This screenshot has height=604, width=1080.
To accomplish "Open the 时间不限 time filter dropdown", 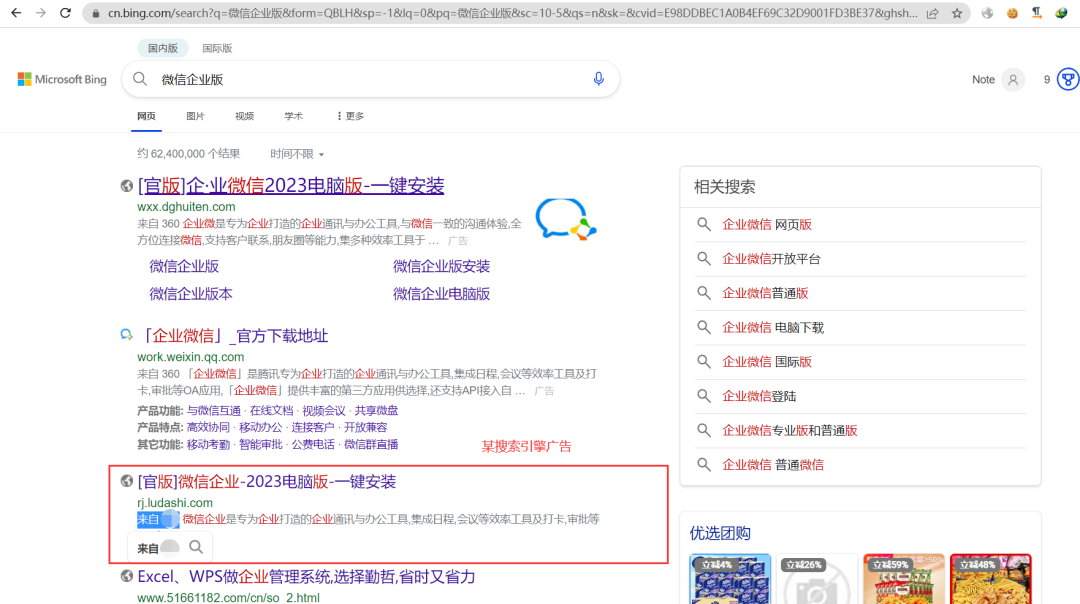I will [297, 154].
